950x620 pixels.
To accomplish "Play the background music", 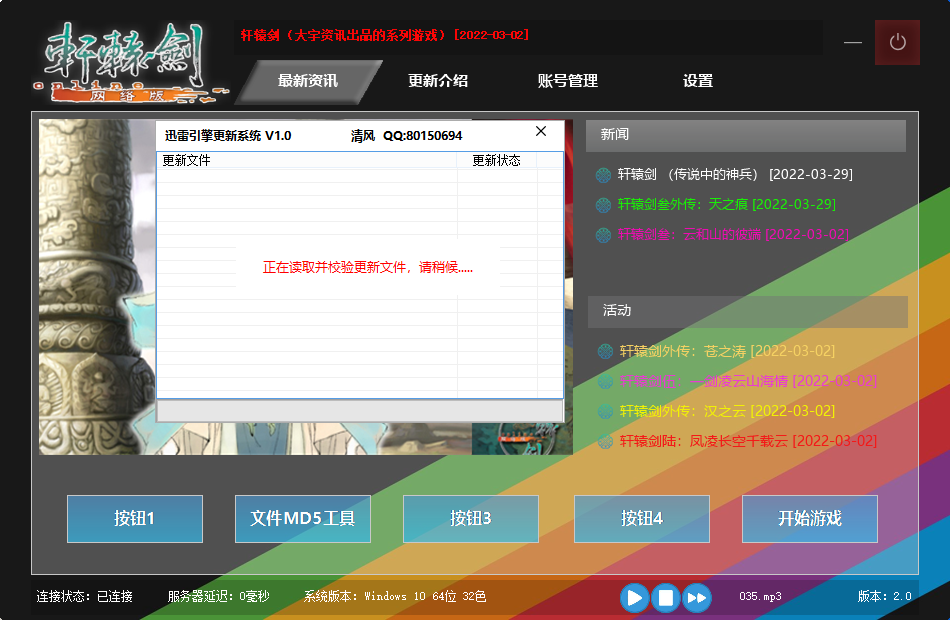I will (634, 598).
